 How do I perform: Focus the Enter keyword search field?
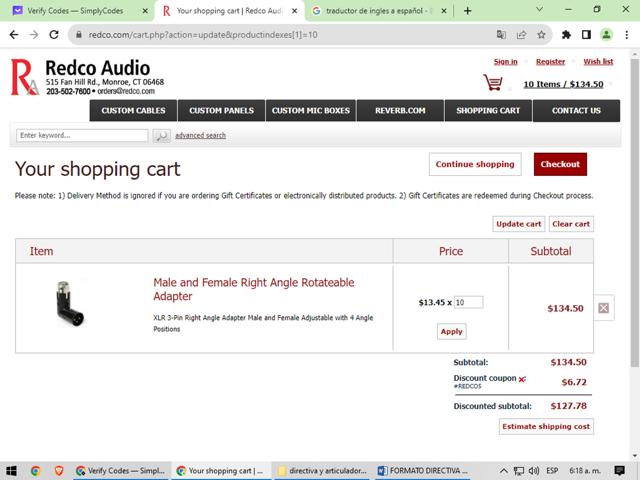coord(82,136)
